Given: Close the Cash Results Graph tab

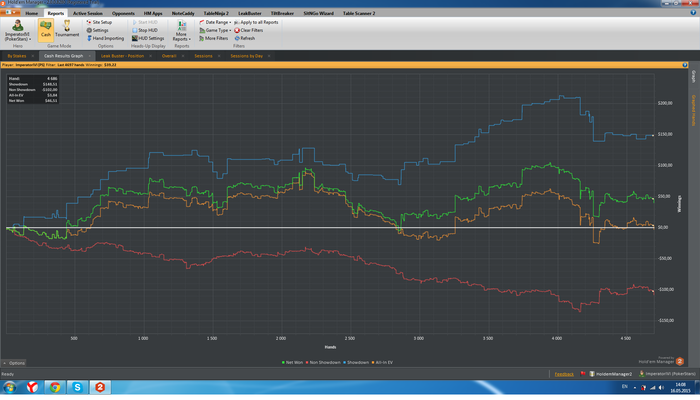Looking at the screenshot, I should click(x=90, y=56).
